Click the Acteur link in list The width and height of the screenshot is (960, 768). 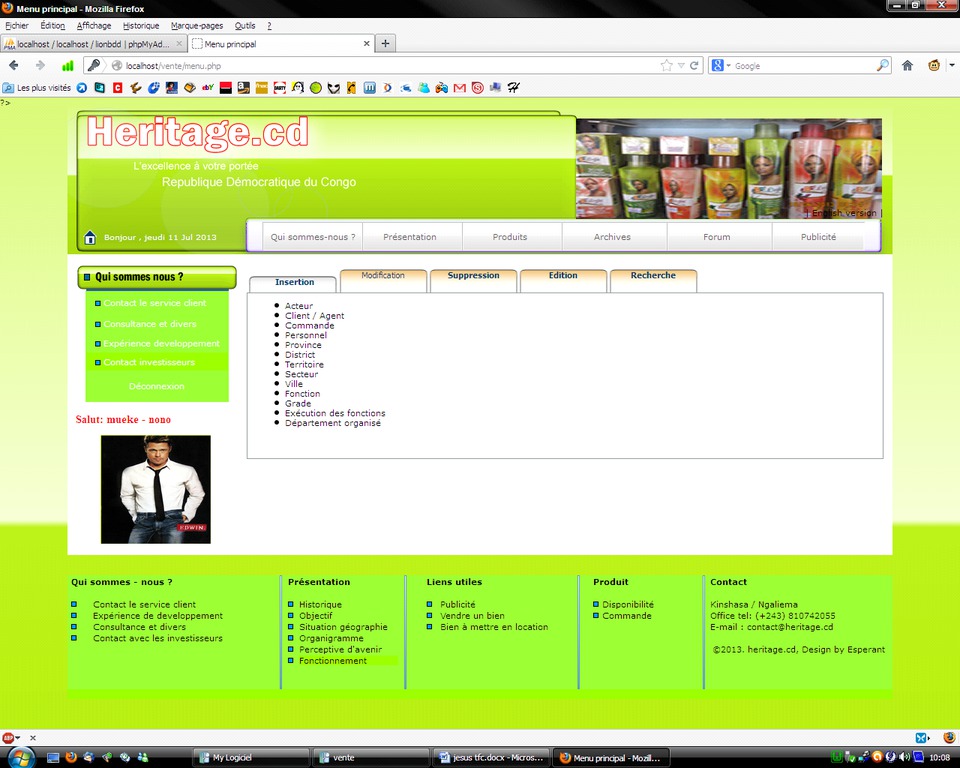(299, 306)
